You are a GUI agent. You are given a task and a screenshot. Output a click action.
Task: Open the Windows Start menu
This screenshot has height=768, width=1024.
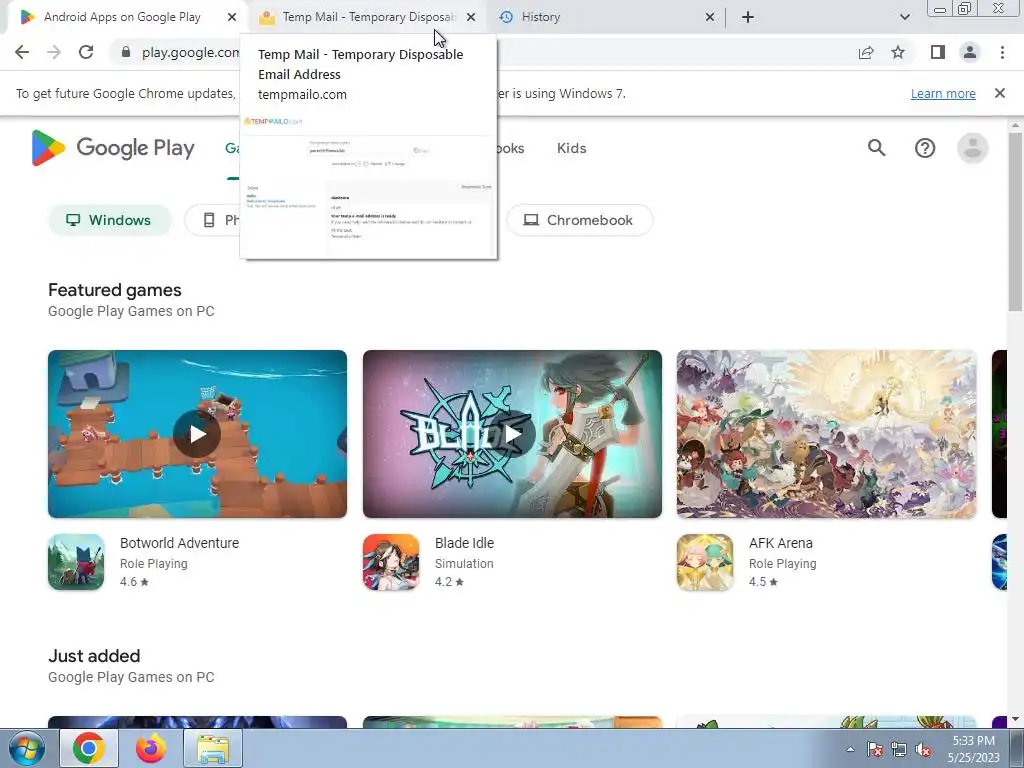27,748
